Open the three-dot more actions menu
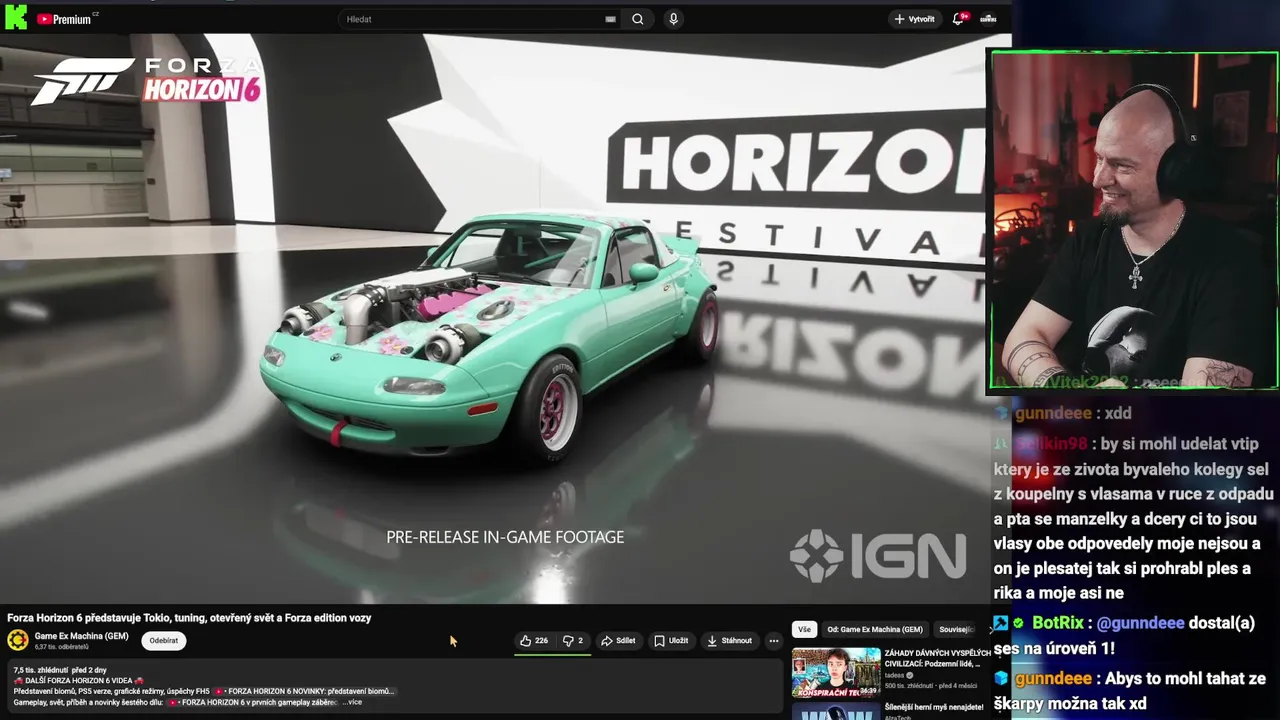The width and height of the screenshot is (1280, 720). [773, 641]
